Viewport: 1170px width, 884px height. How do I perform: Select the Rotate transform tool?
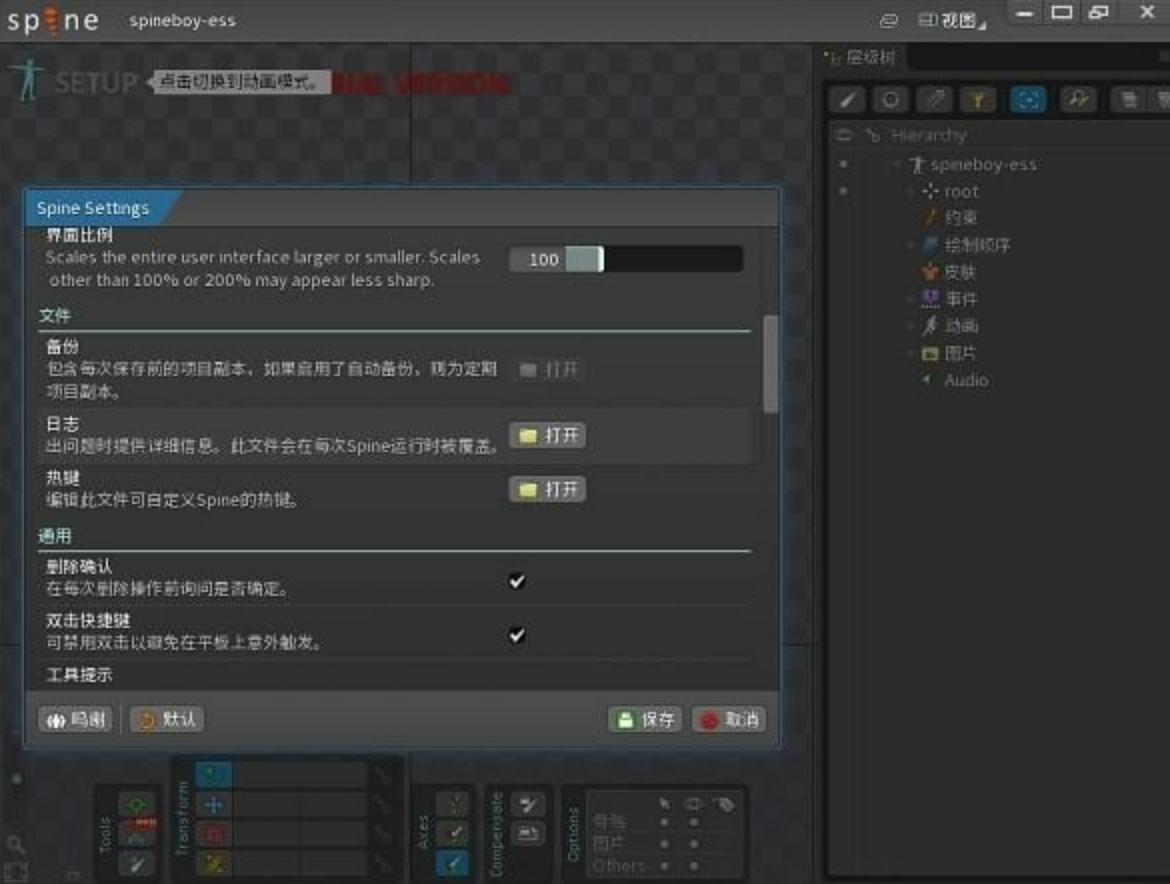pyautogui.click(x=213, y=775)
